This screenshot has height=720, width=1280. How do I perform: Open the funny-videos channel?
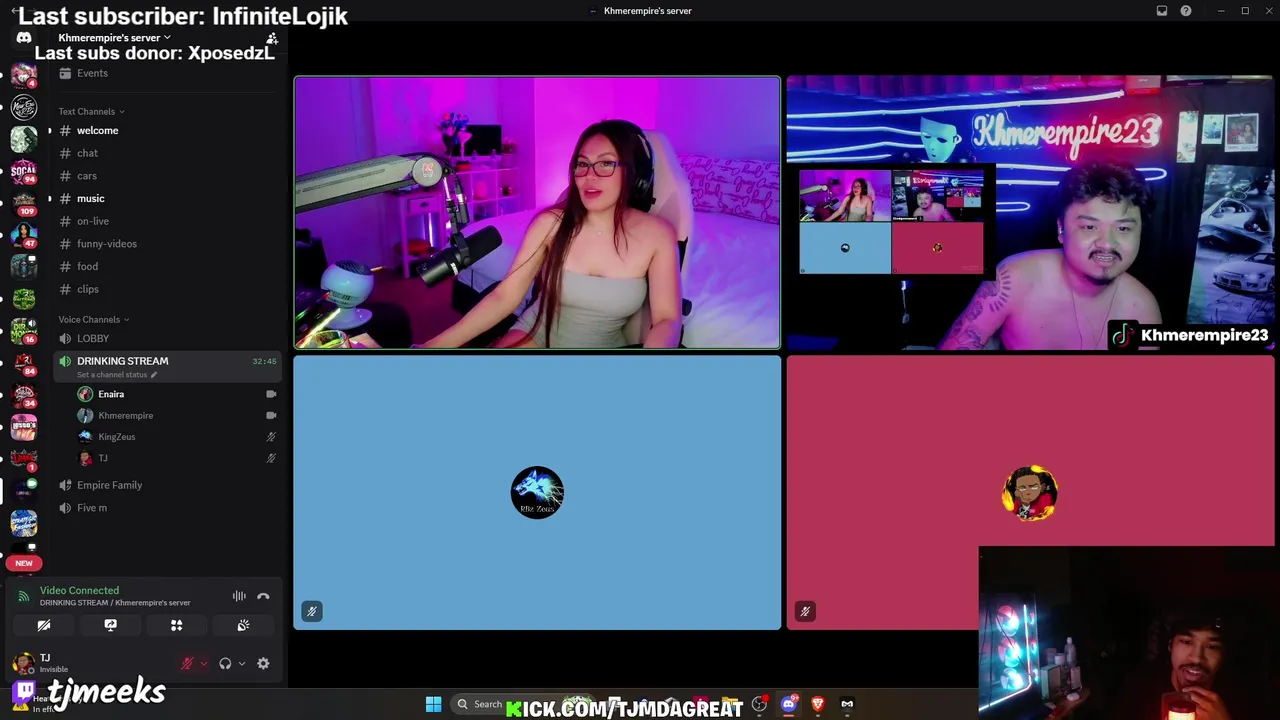click(166, 244)
